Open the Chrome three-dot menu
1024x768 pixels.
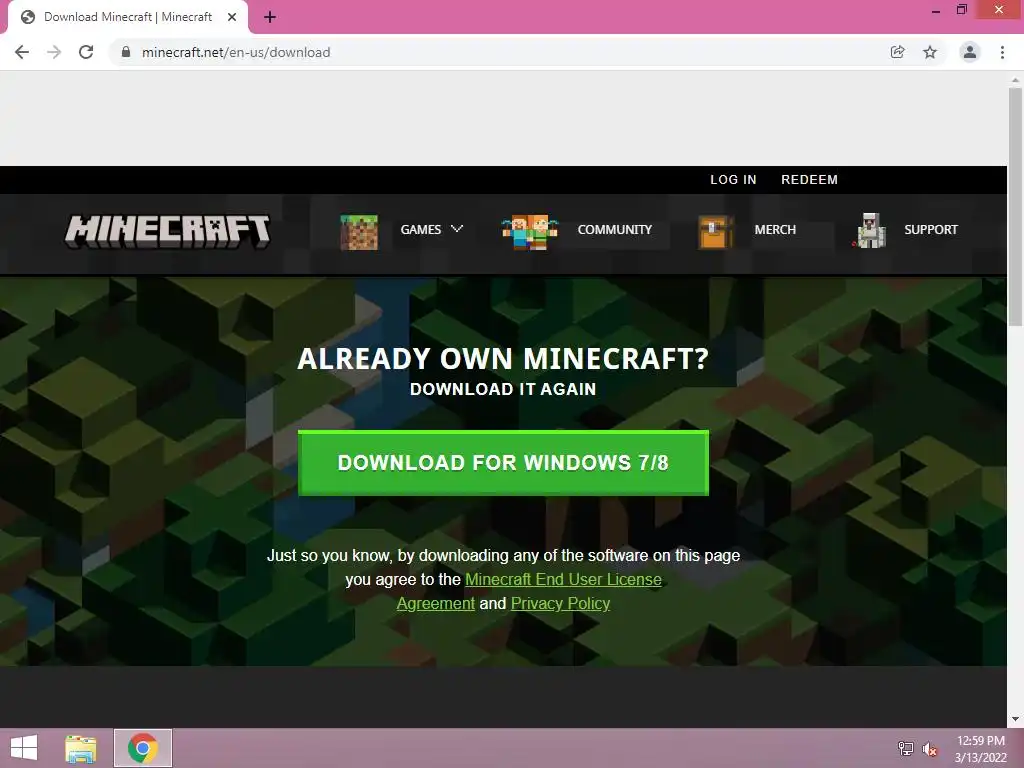(x=1002, y=52)
